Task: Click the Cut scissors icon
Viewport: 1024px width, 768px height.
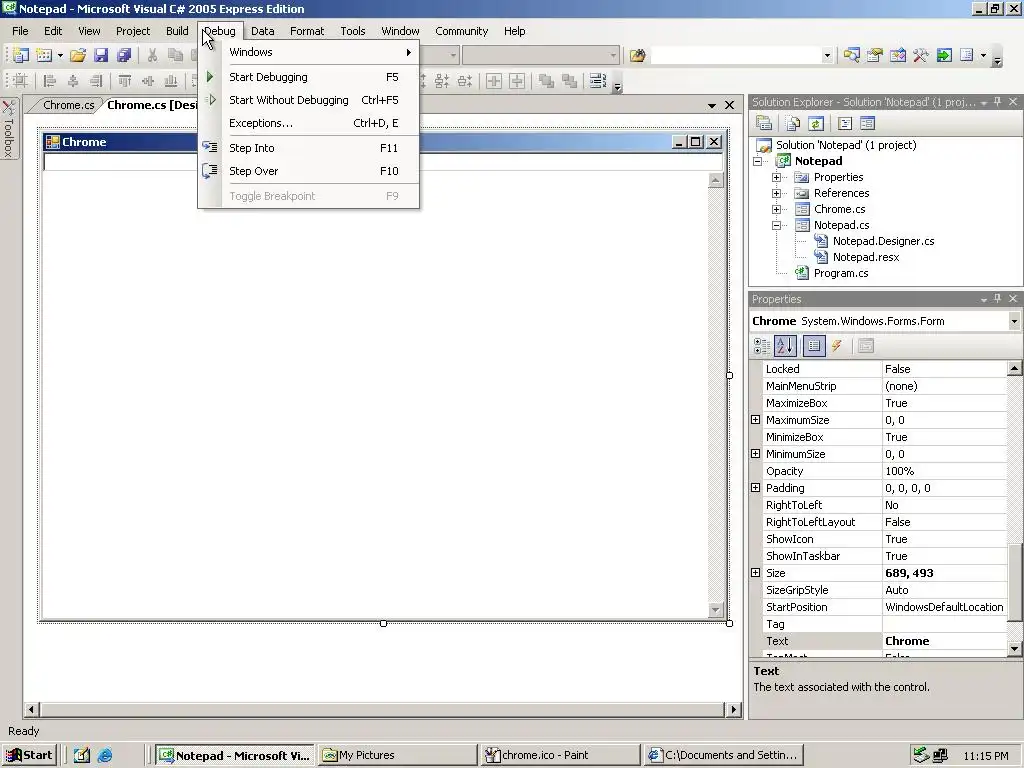Action: coord(152,56)
